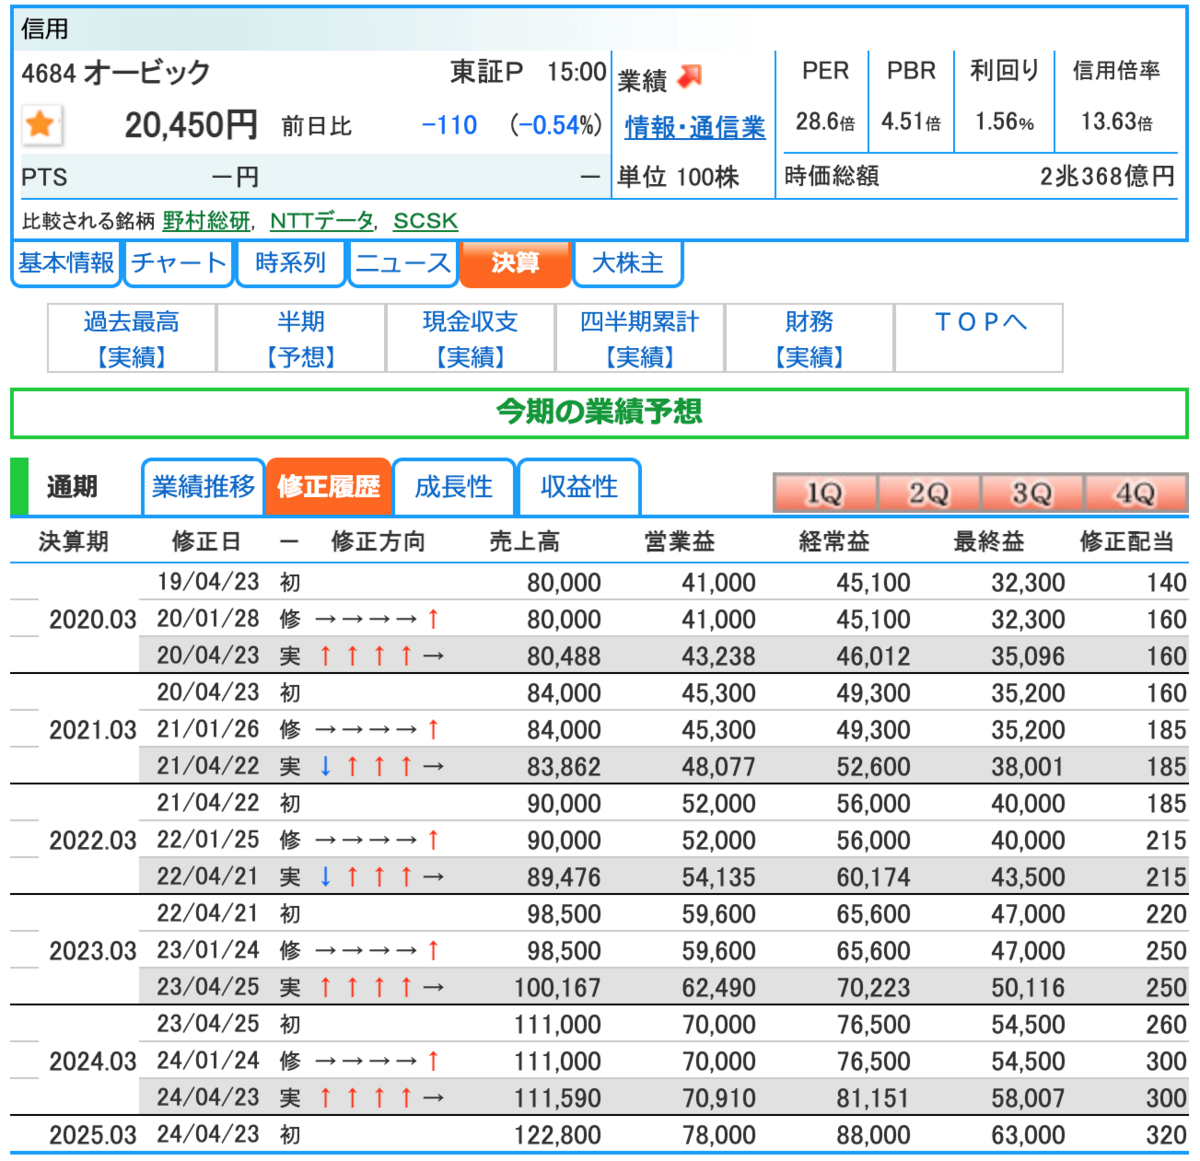1200x1161 pixels.
Task: Click the red arrow icon next to 業績
Action: click(690, 77)
